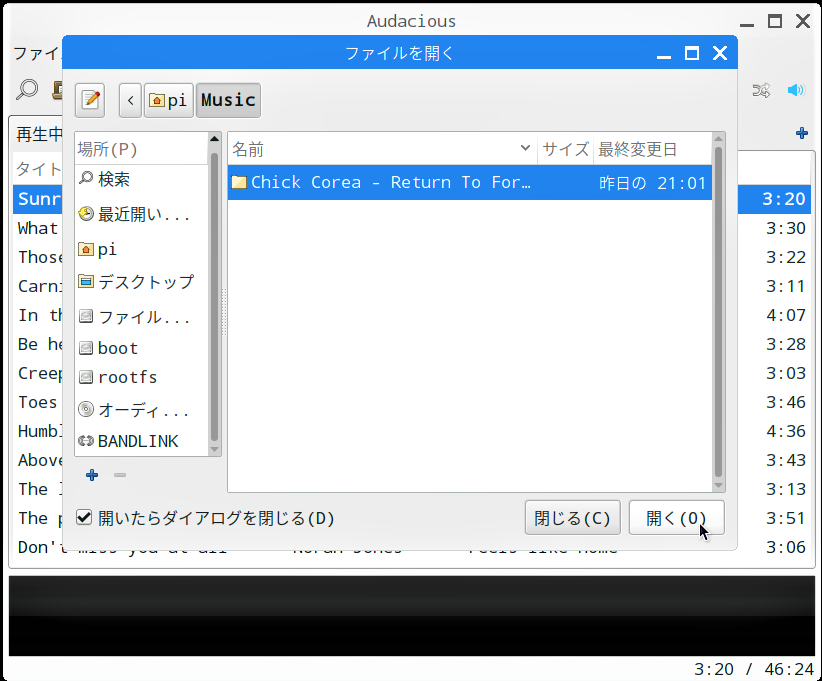Sort files by the サイズ column
This screenshot has width=822, height=681.
(565, 149)
